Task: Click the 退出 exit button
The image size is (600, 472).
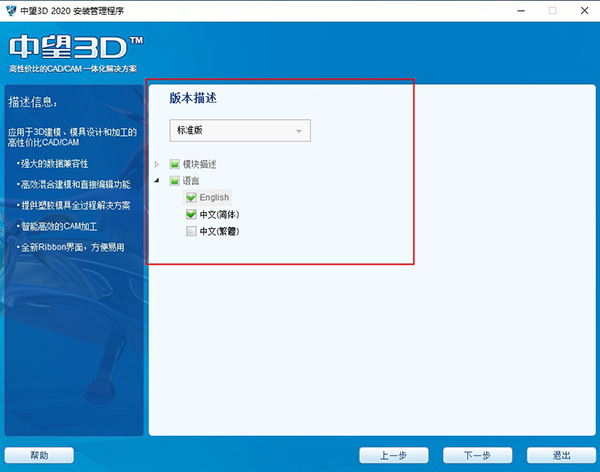Action: point(561,455)
